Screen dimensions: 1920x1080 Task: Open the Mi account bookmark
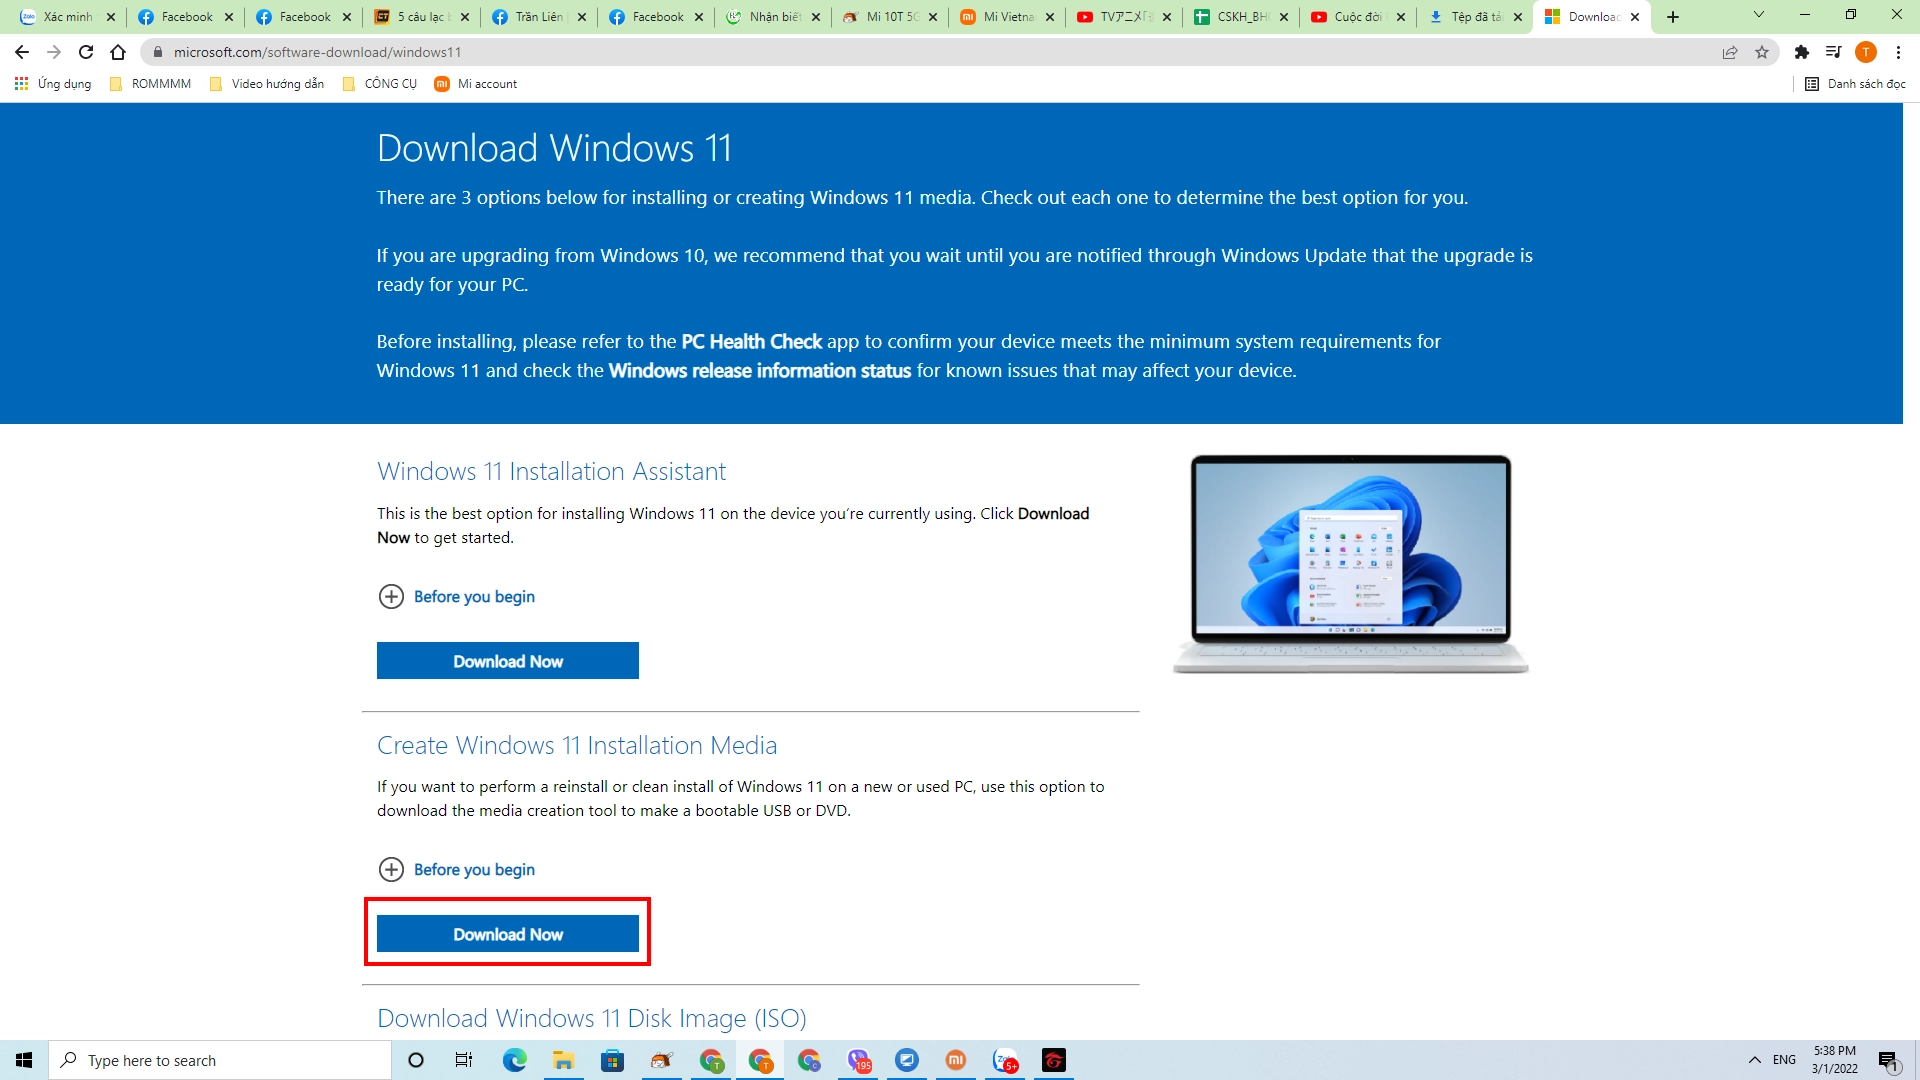click(476, 84)
